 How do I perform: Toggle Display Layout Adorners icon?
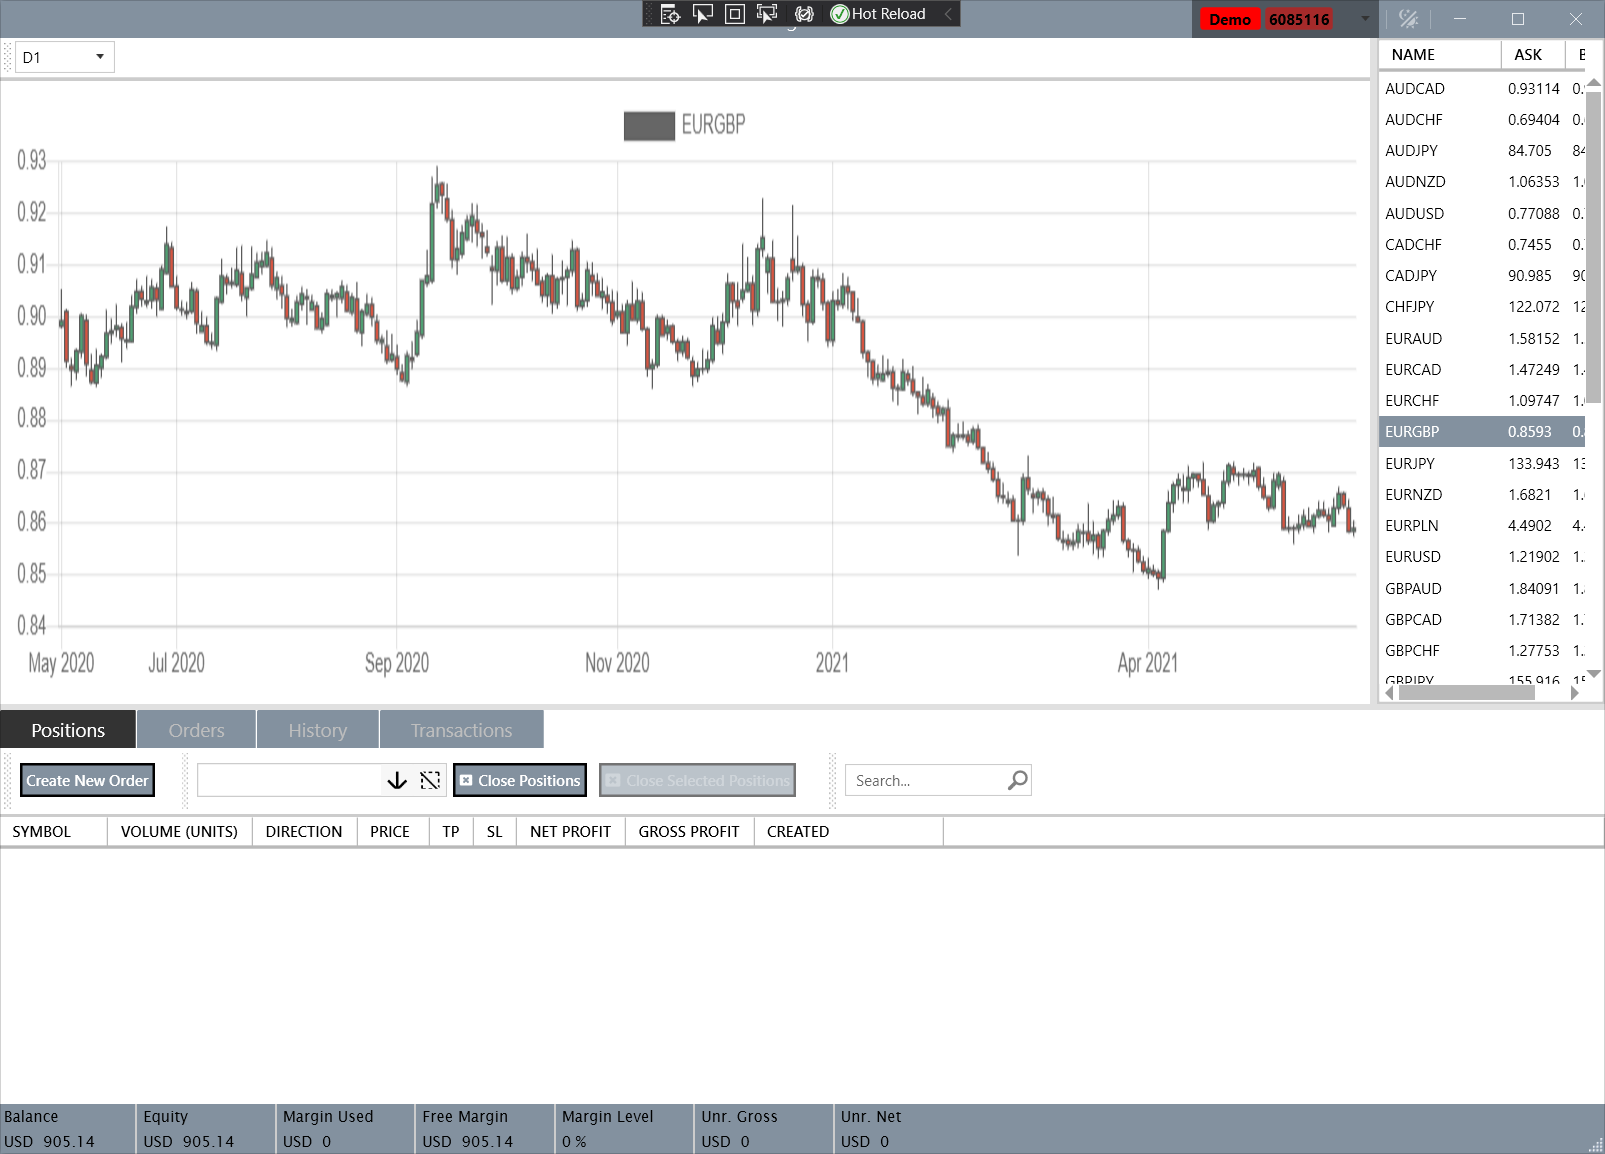coord(735,14)
